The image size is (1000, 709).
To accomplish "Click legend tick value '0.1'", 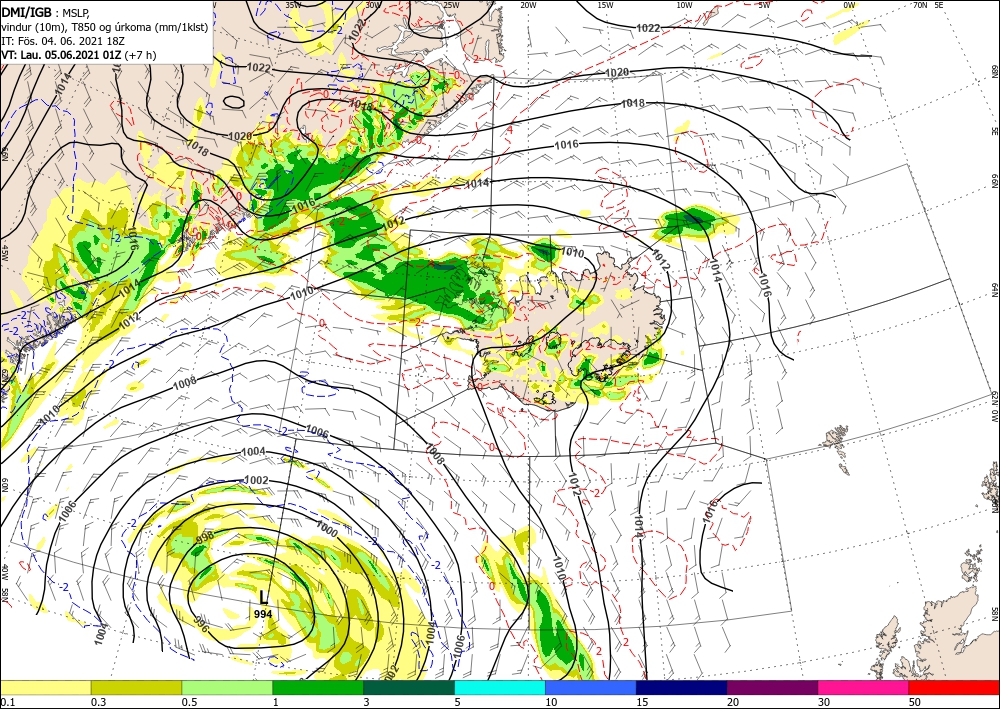I will pos(6,702).
